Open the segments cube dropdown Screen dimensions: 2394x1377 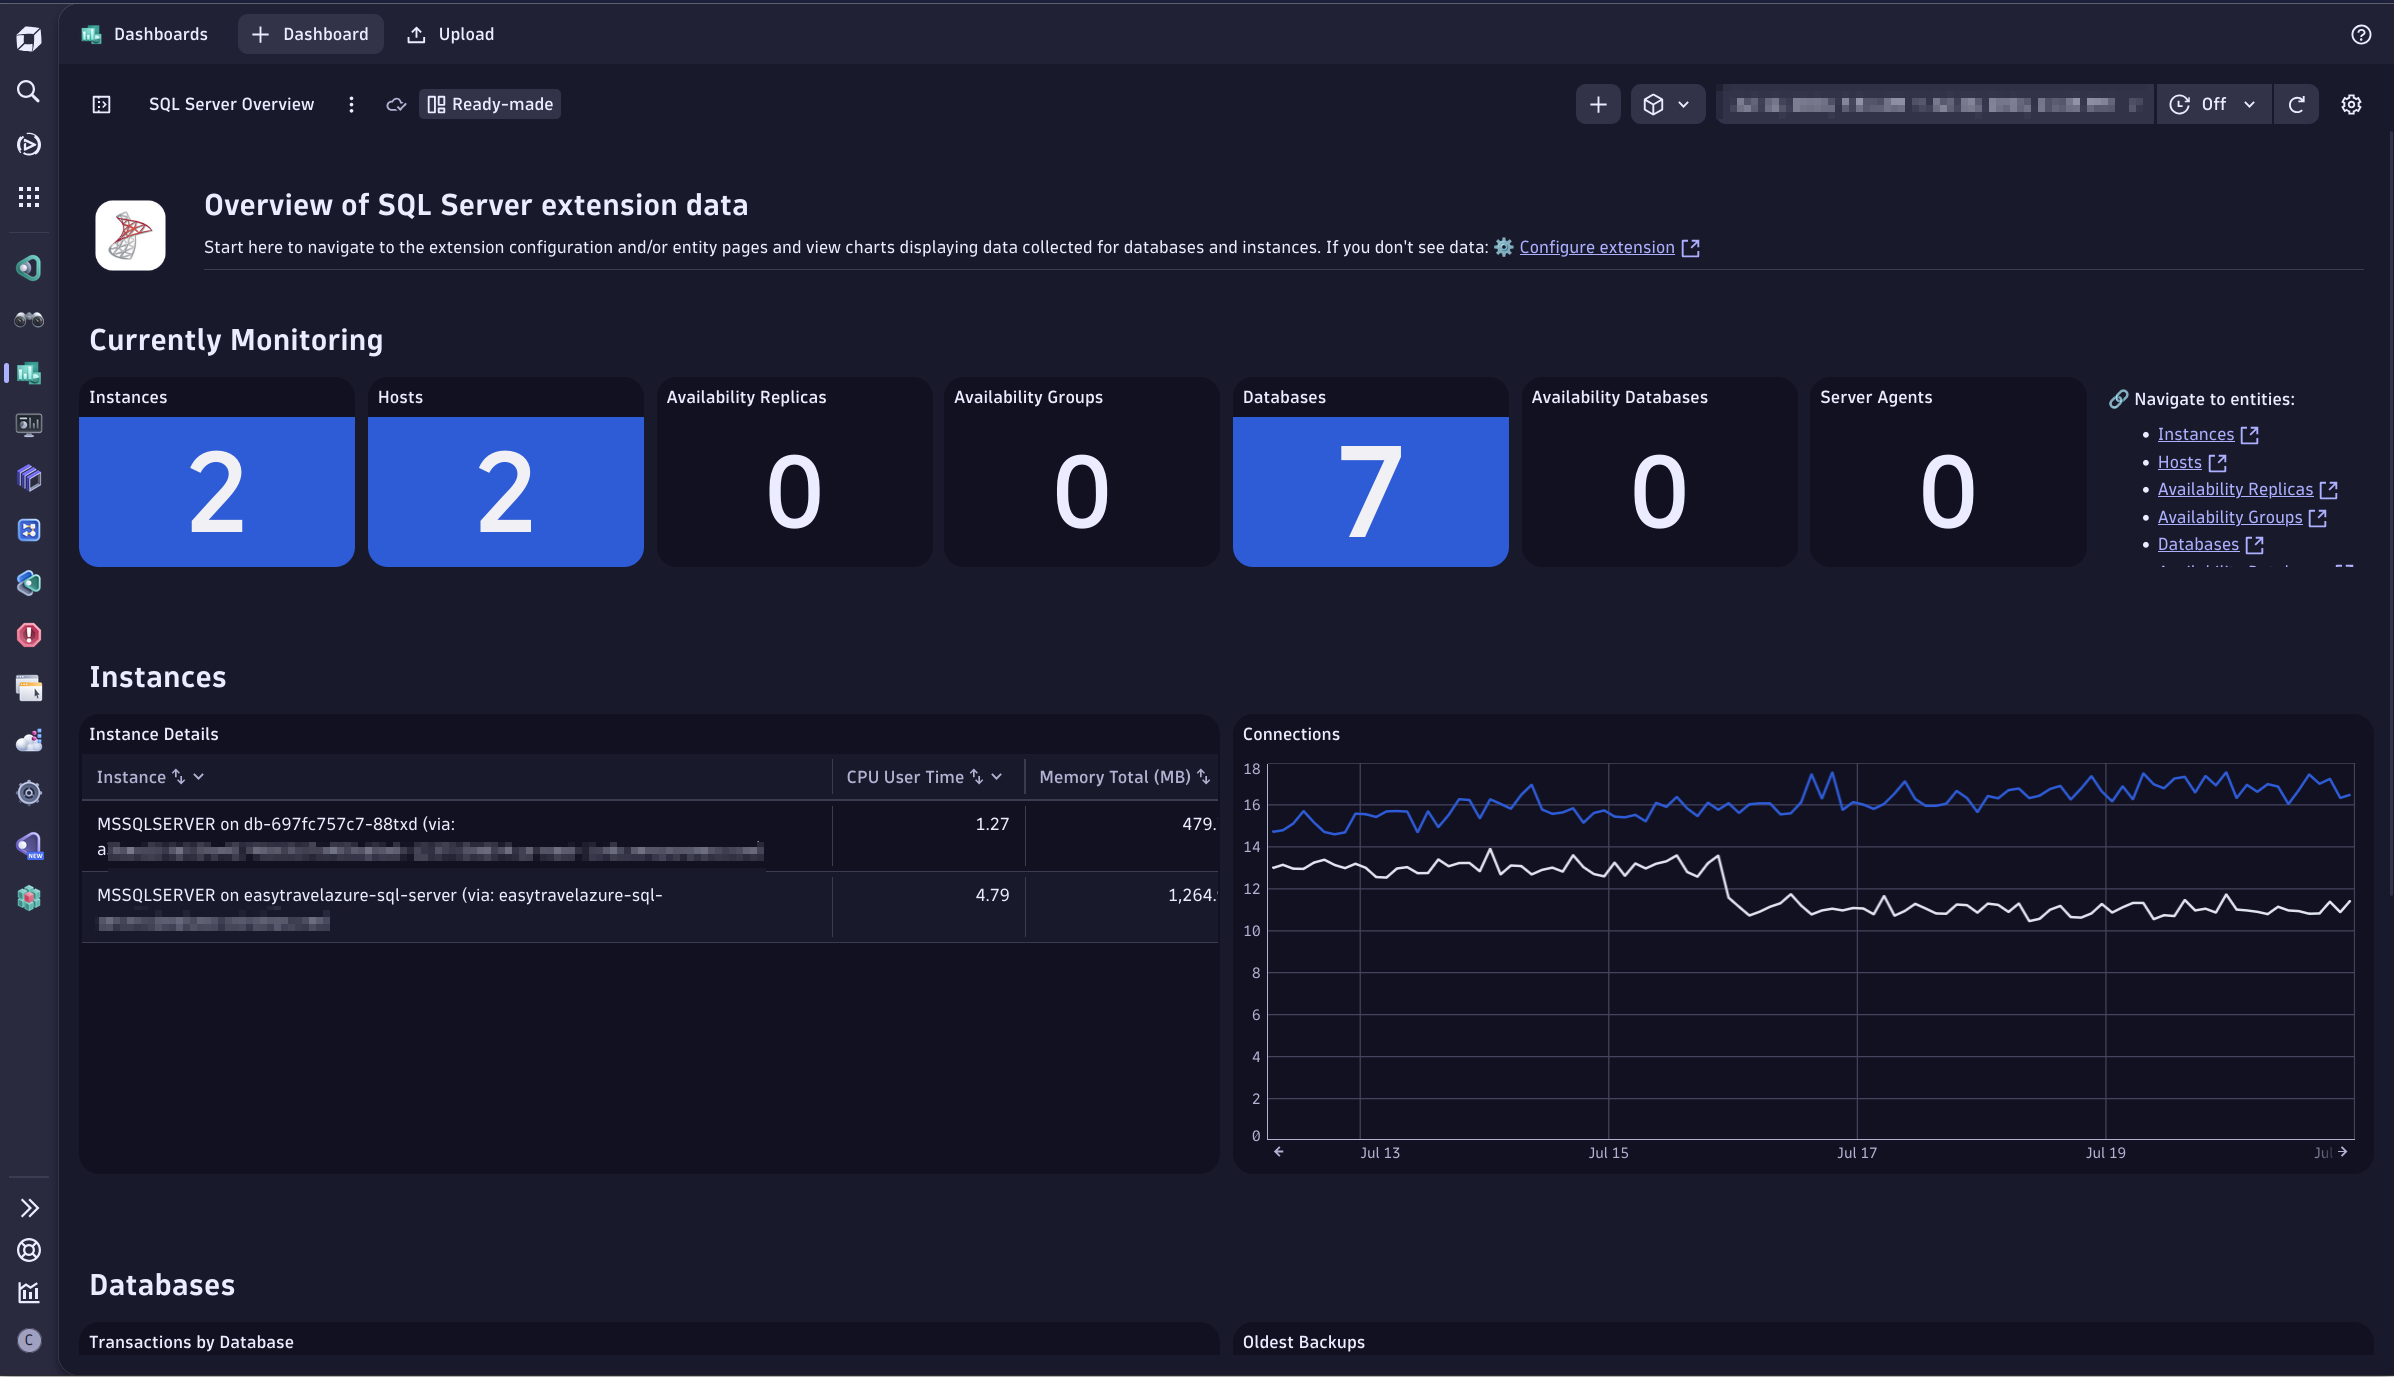tap(1667, 104)
